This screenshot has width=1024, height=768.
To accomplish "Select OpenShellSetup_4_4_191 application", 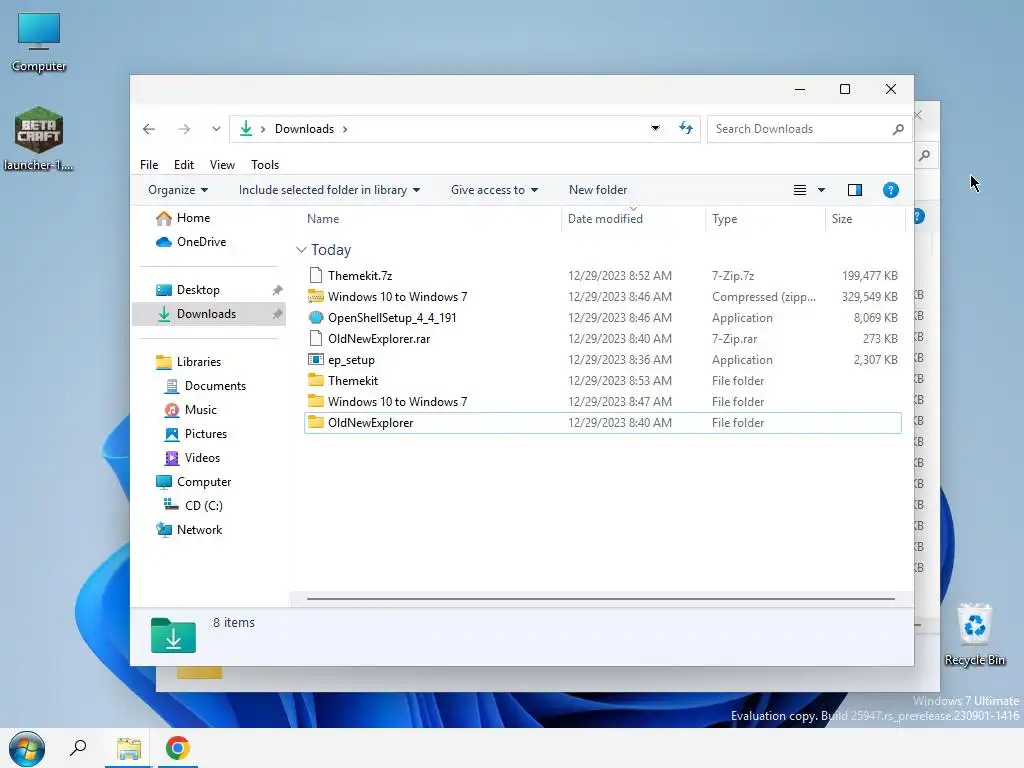I will click(603, 318).
